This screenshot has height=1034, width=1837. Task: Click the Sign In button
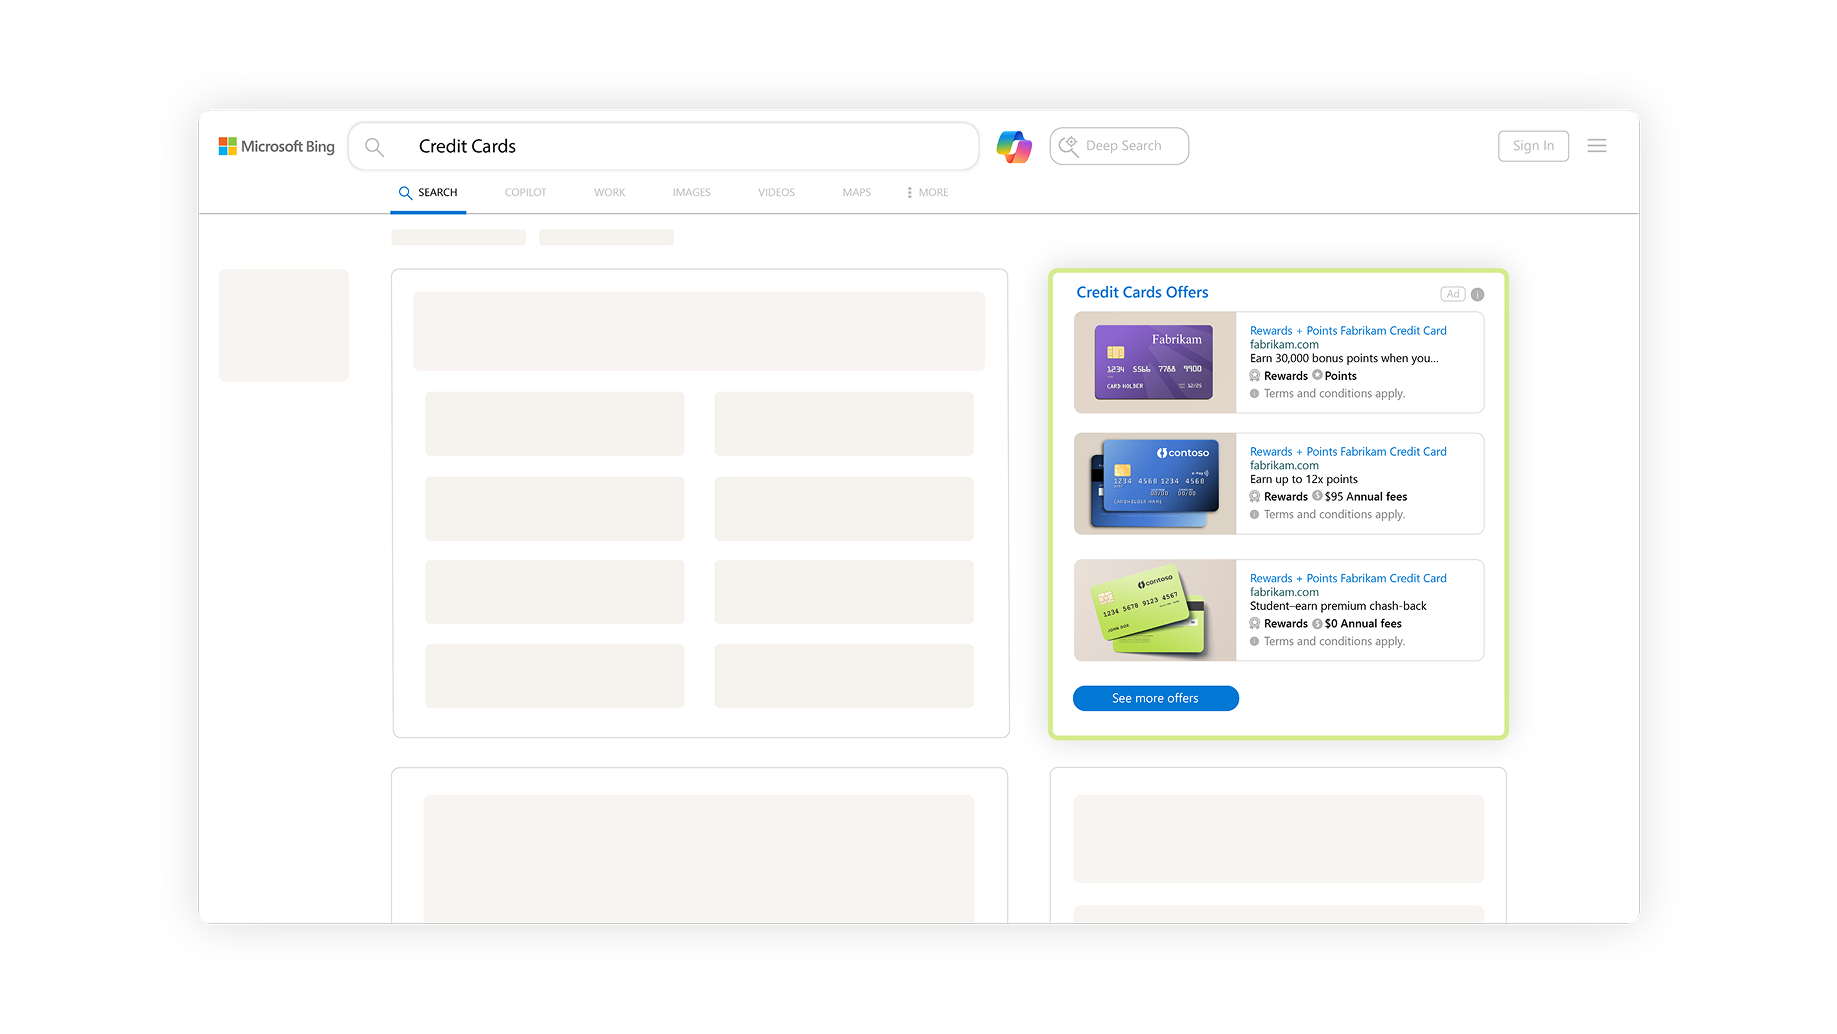1532,146
